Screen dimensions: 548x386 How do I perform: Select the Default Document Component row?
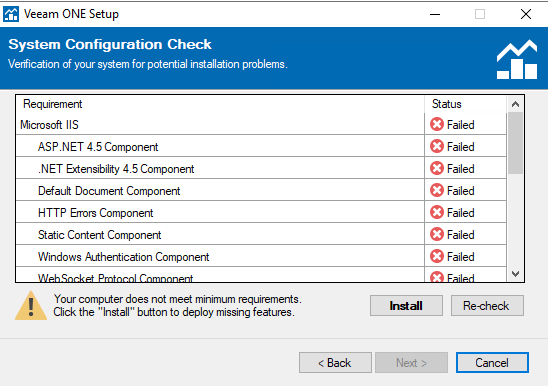pyautogui.click(x=261, y=191)
